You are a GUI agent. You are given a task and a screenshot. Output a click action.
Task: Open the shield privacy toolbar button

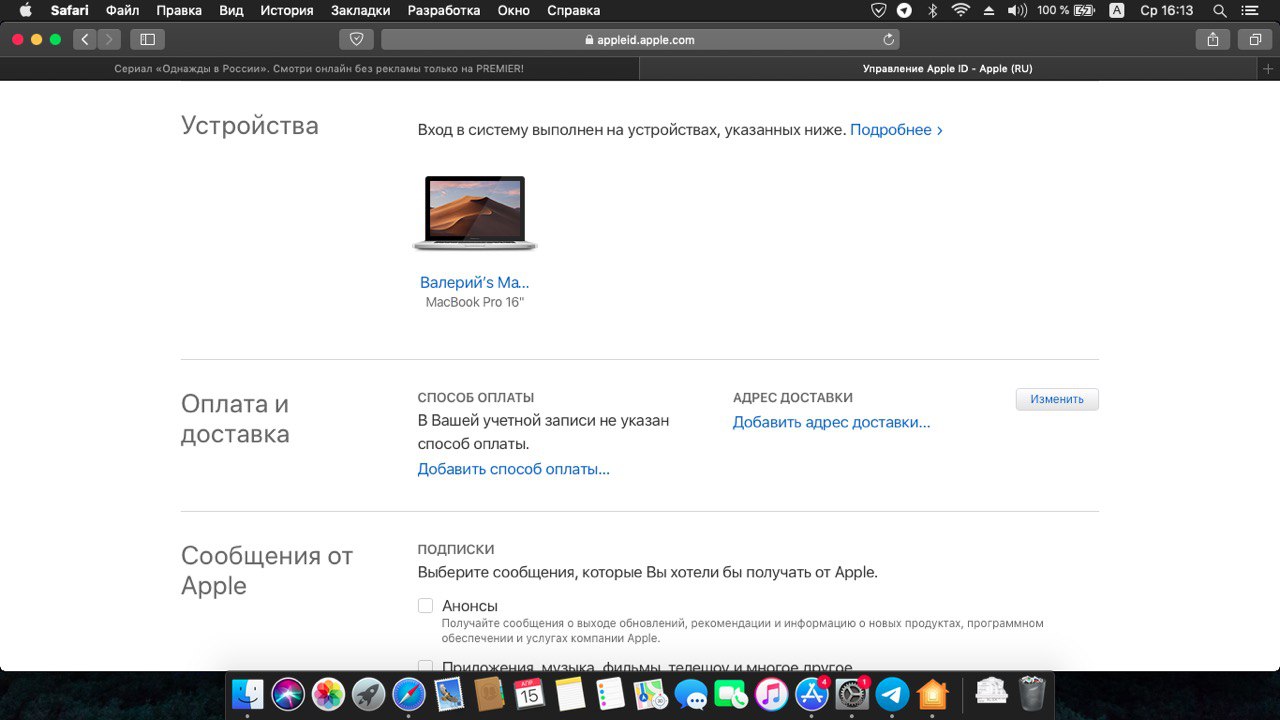[356, 39]
